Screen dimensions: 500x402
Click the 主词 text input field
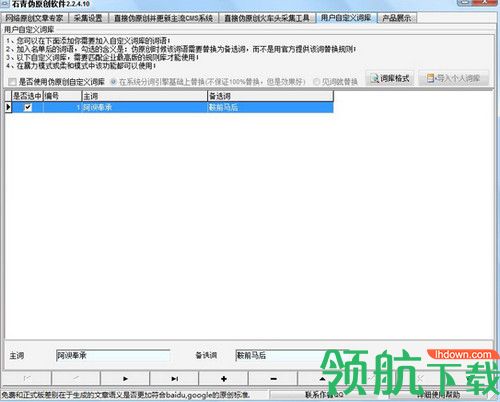click(x=113, y=355)
